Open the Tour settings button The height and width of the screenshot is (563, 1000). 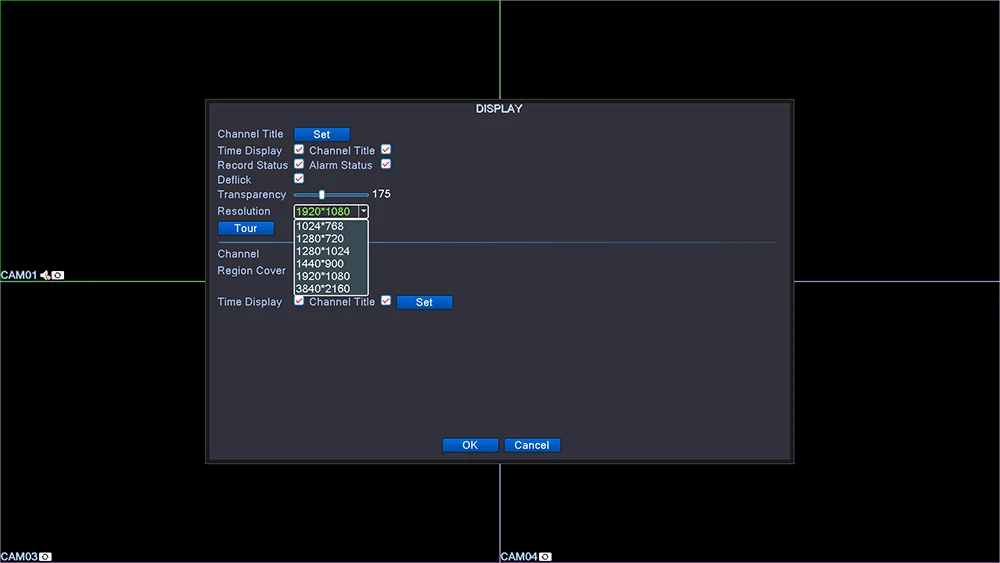click(x=246, y=228)
